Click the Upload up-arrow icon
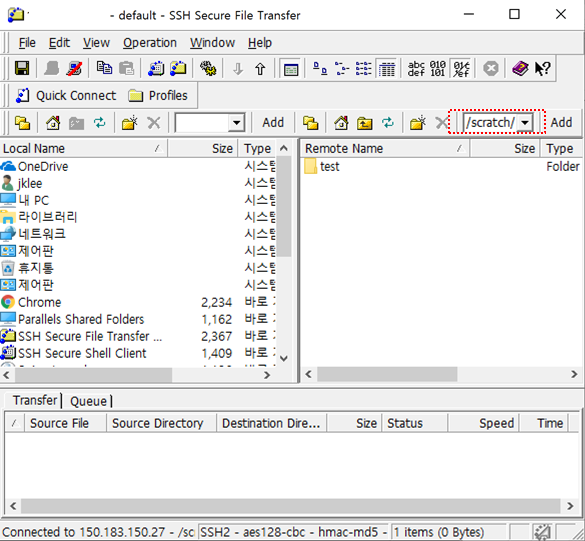This screenshot has width=585, height=541. pyautogui.click(x=260, y=69)
